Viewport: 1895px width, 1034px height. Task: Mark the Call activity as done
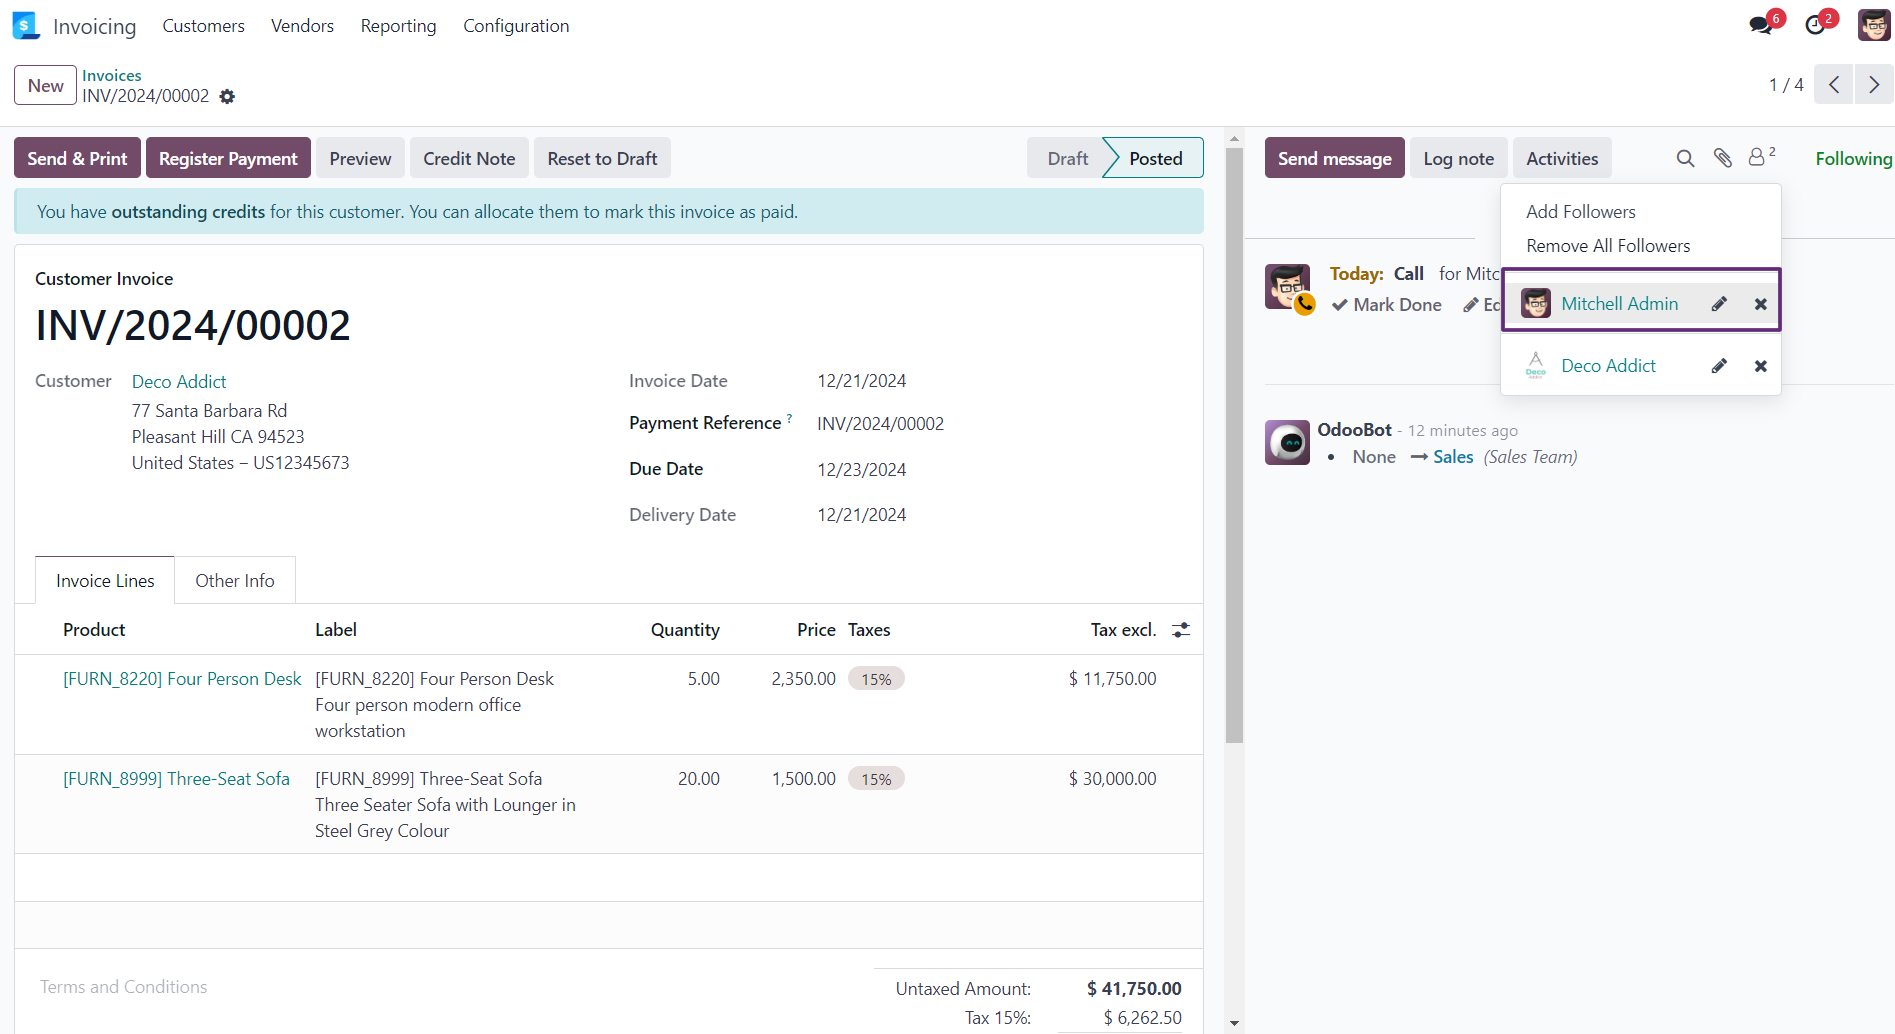coord(1386,305)
